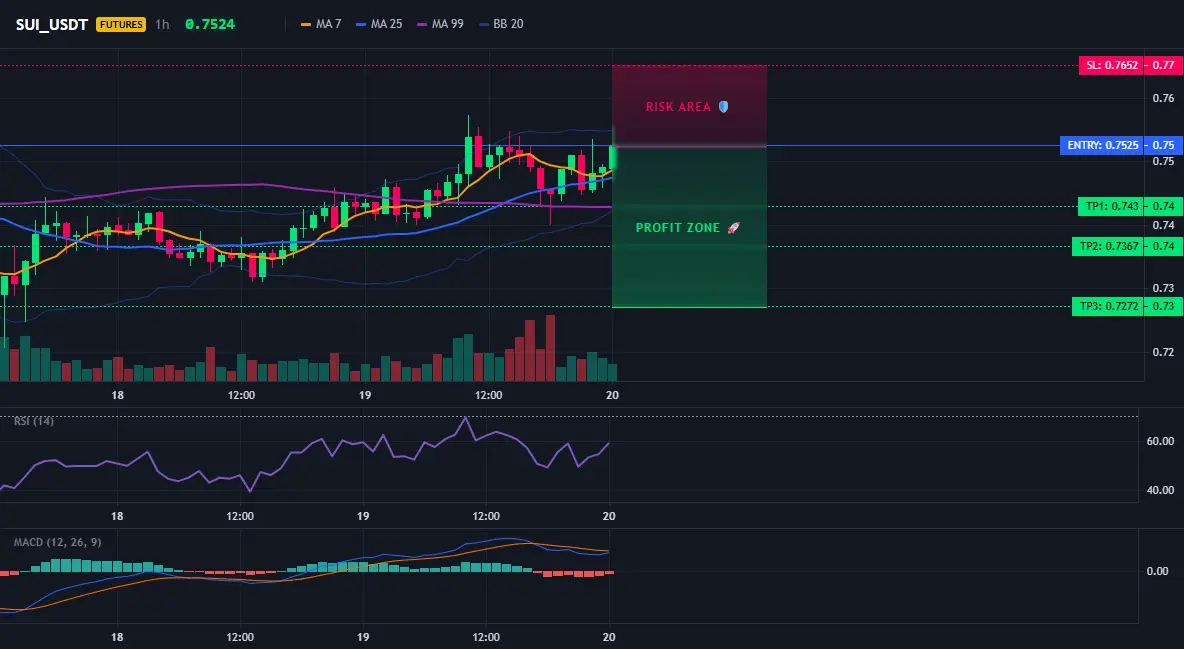This screenshot has width=1184, height=649.
Task: Click the yellow FUTURES badge
Action: coord(121,24)
